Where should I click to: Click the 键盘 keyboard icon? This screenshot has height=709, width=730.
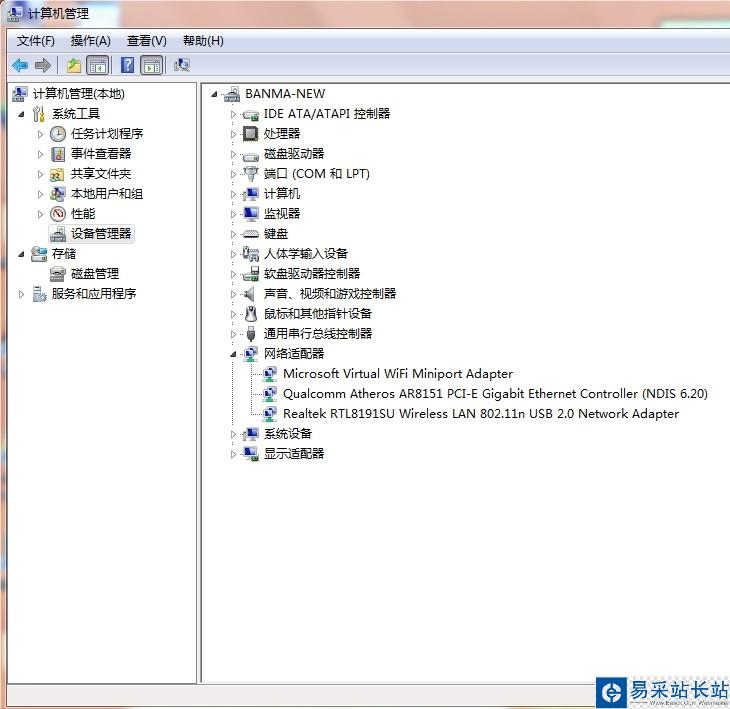(250, 234)
